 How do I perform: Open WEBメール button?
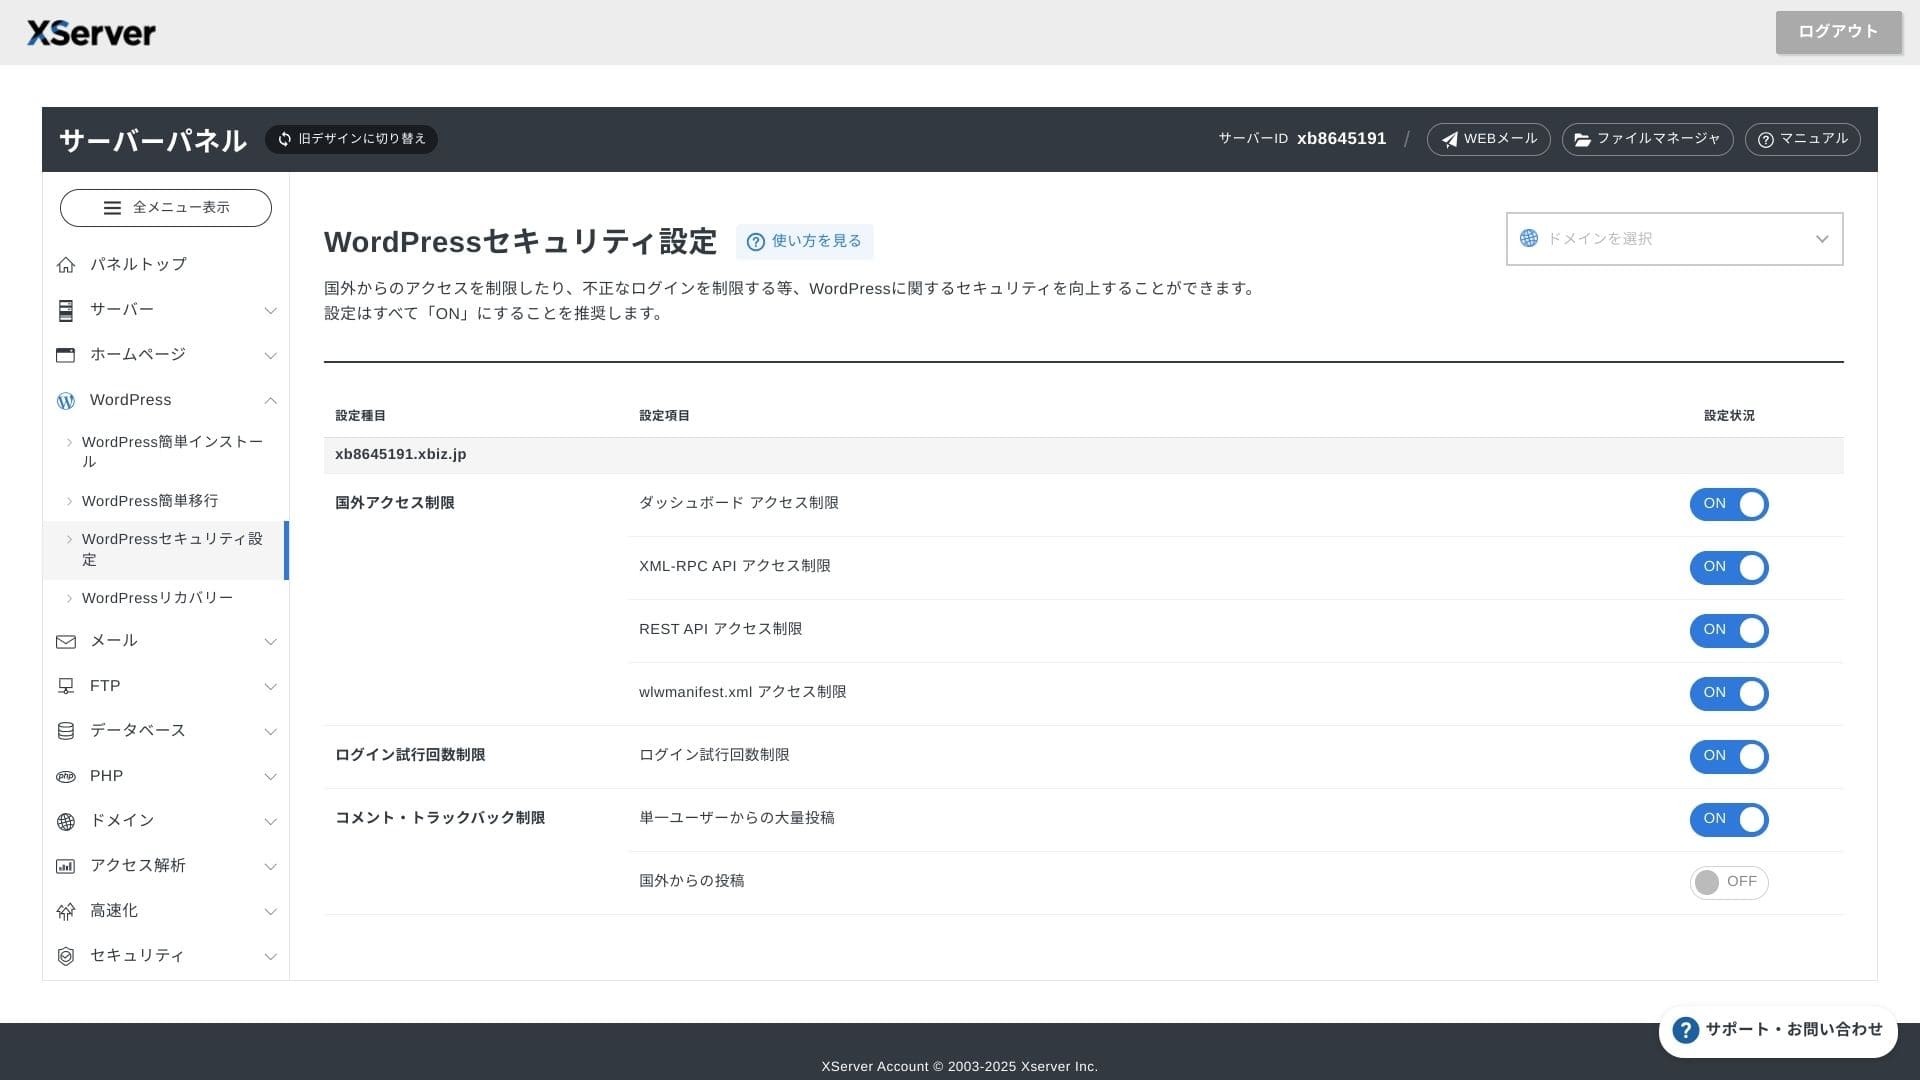(x=1488, y=139)
